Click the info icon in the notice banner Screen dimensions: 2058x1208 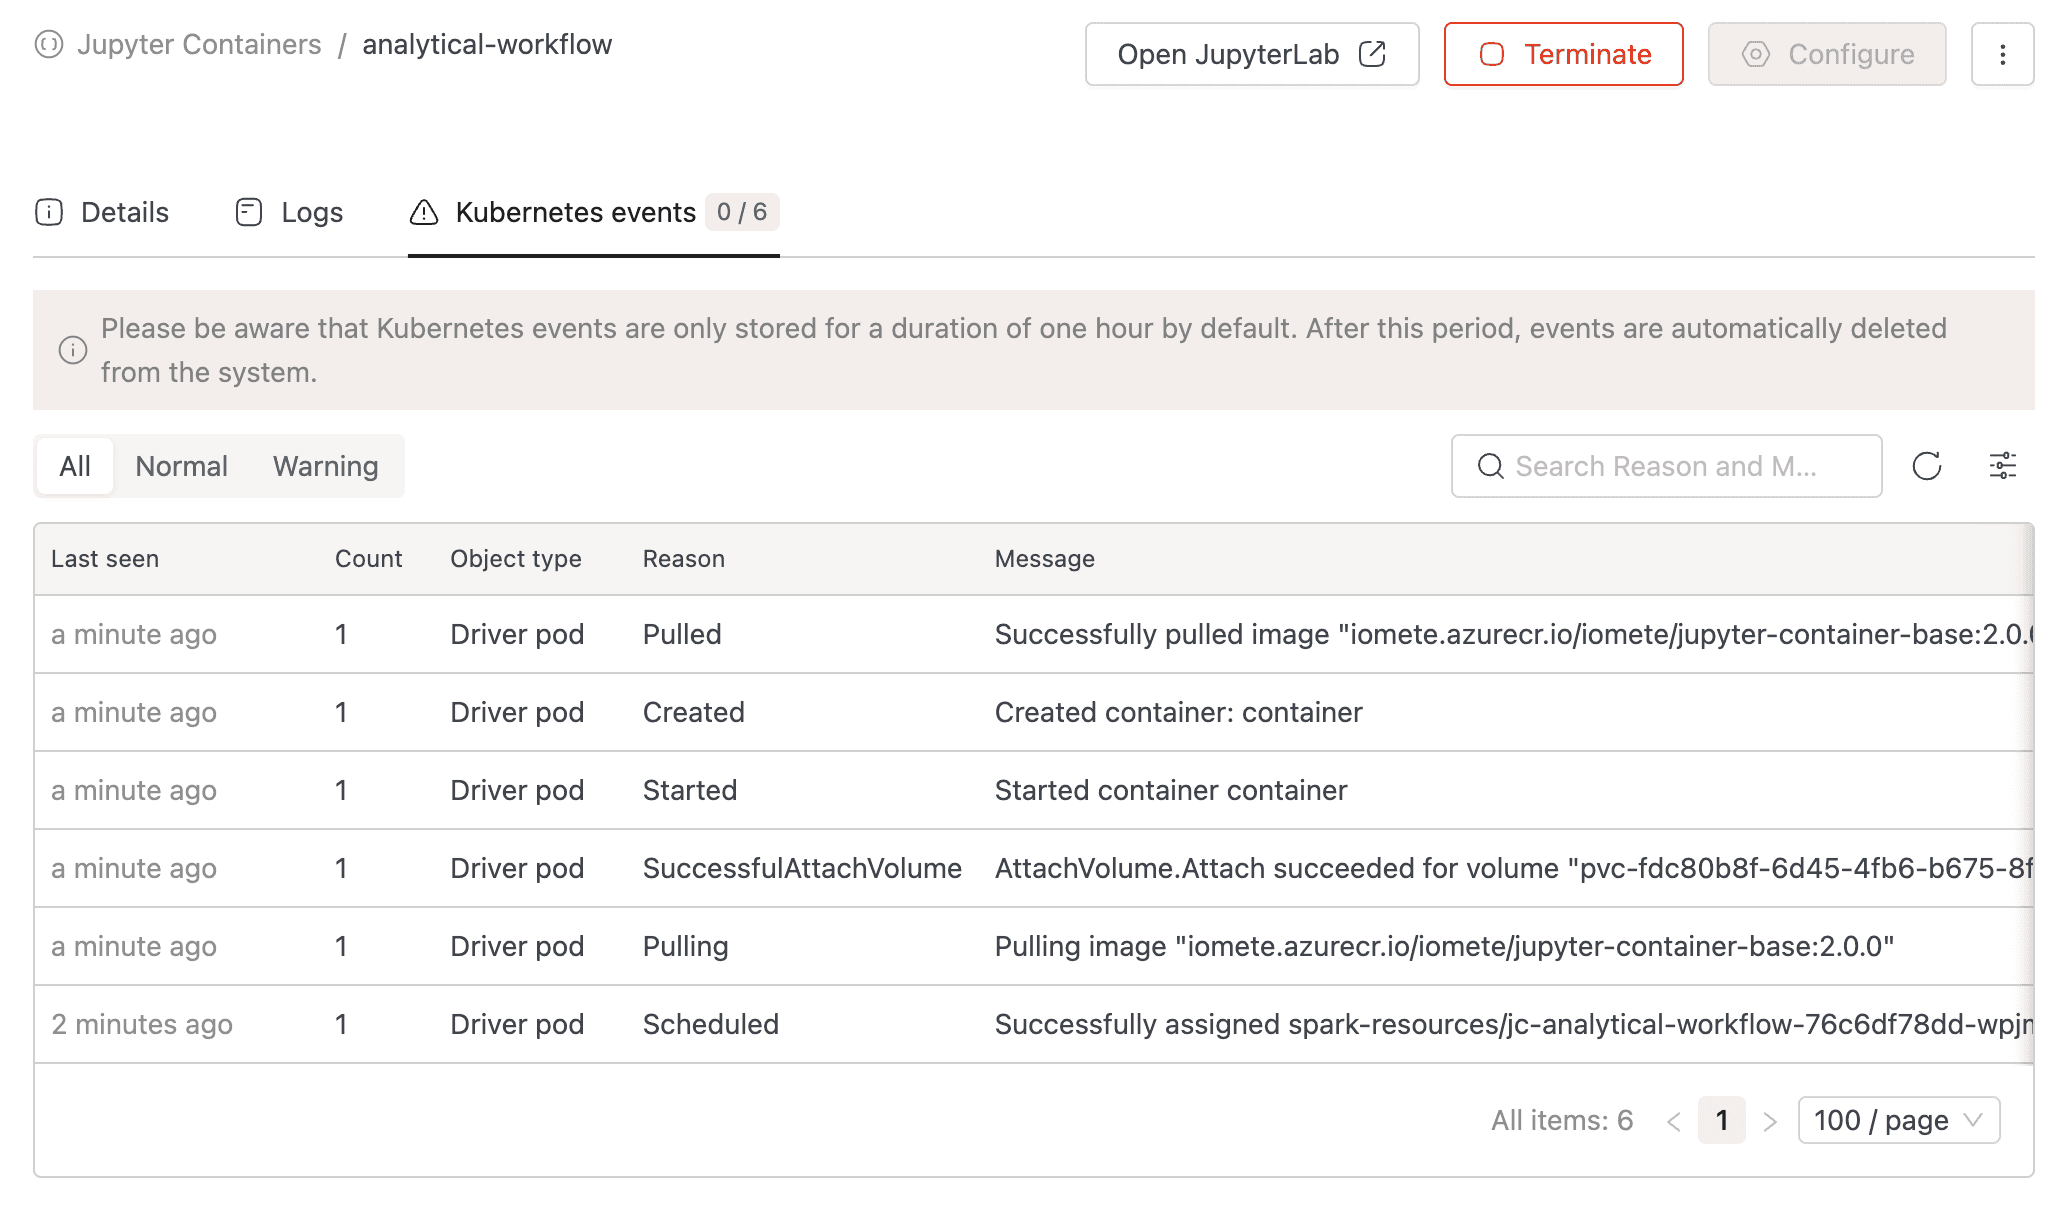pos(73,350)
